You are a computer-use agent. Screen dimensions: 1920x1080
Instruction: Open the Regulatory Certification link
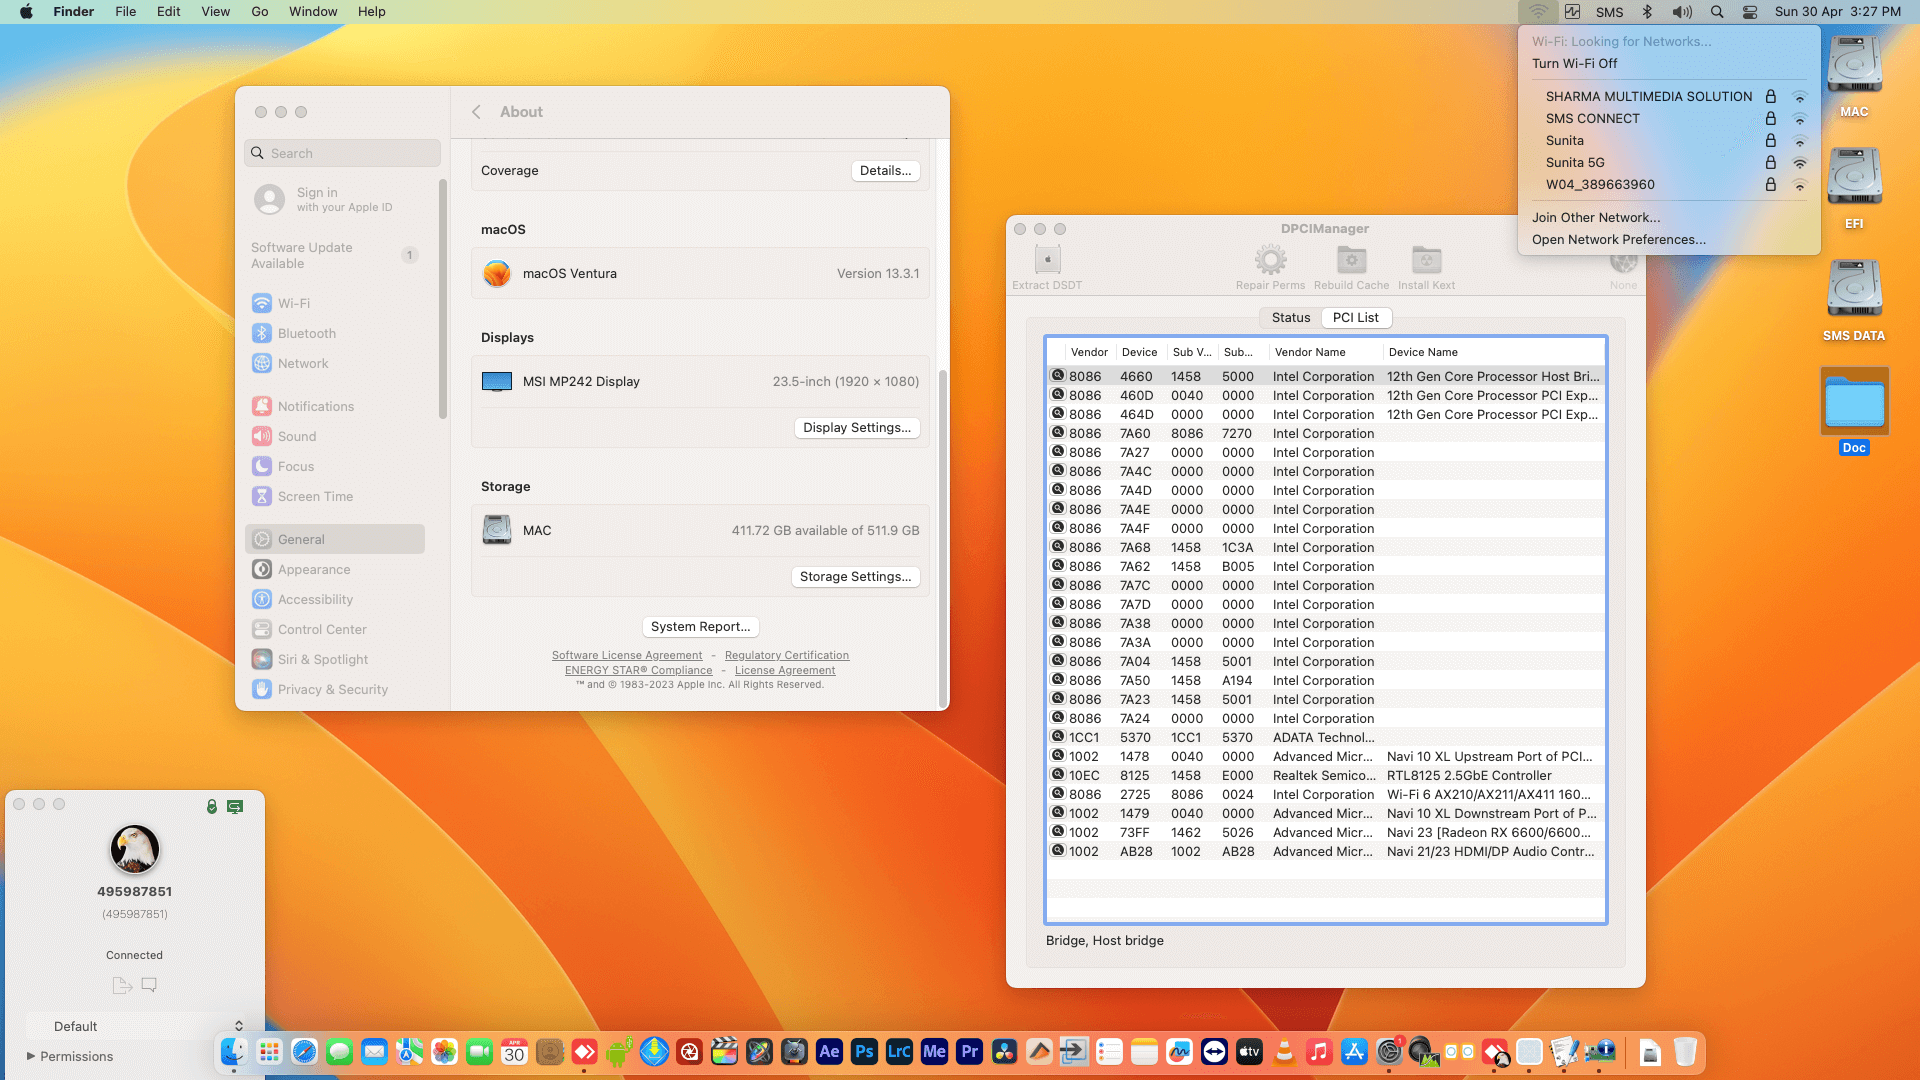coord(787,656)
